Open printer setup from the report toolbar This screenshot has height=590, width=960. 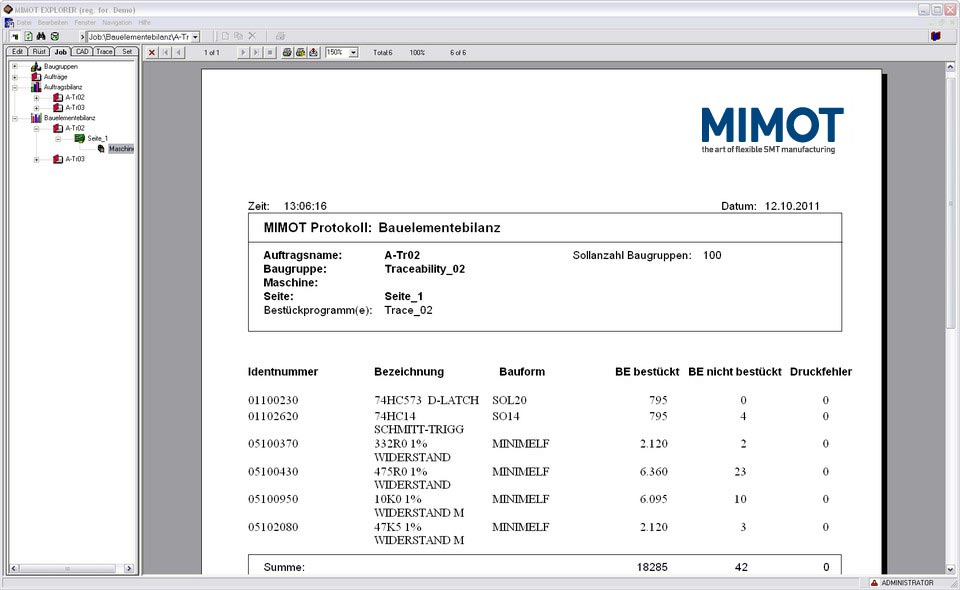tap(300, 53)
